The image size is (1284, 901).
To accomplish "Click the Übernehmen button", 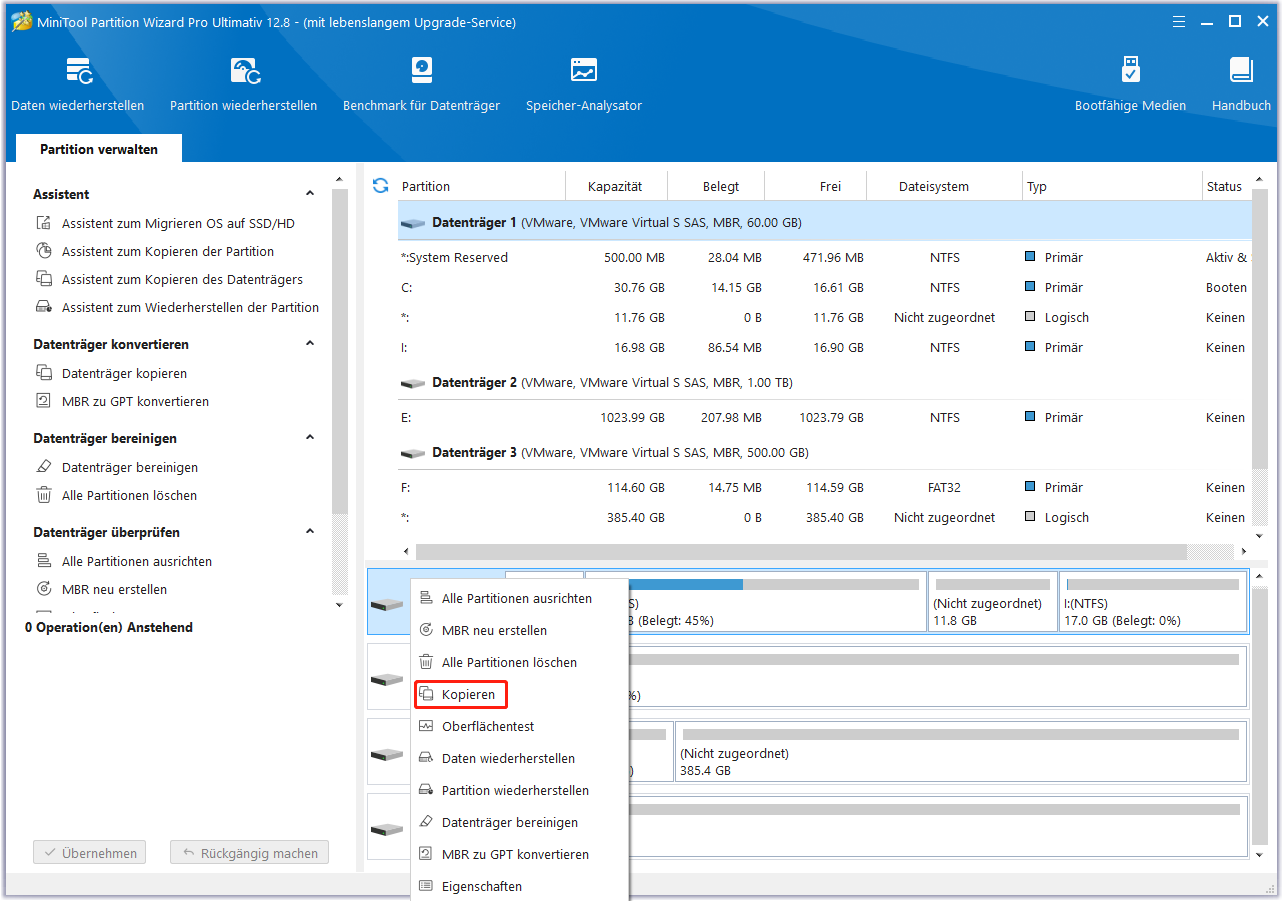I will [89, 854].
